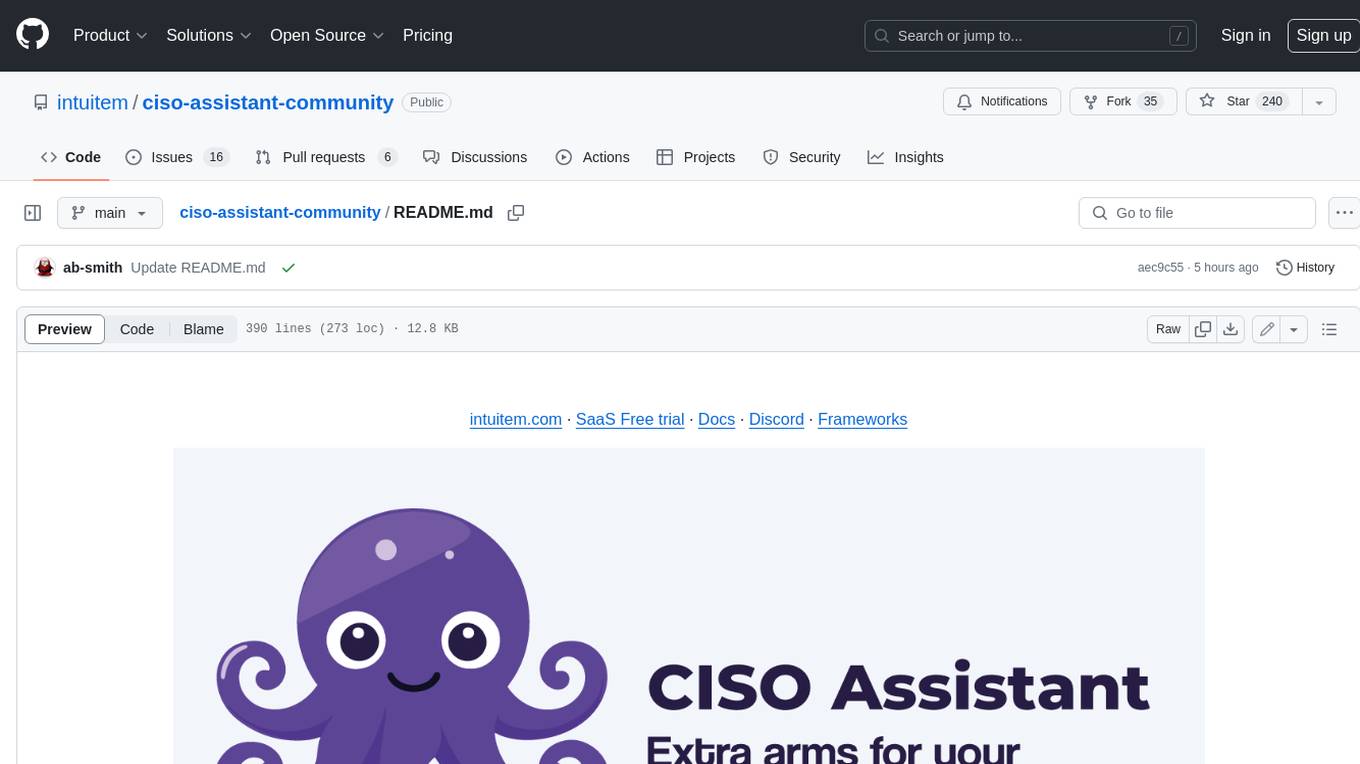Image resolution: width=1360 pixels, height=764 pixels.
Task: Switch to the Code tab
Action: click(x=71, y=157)
